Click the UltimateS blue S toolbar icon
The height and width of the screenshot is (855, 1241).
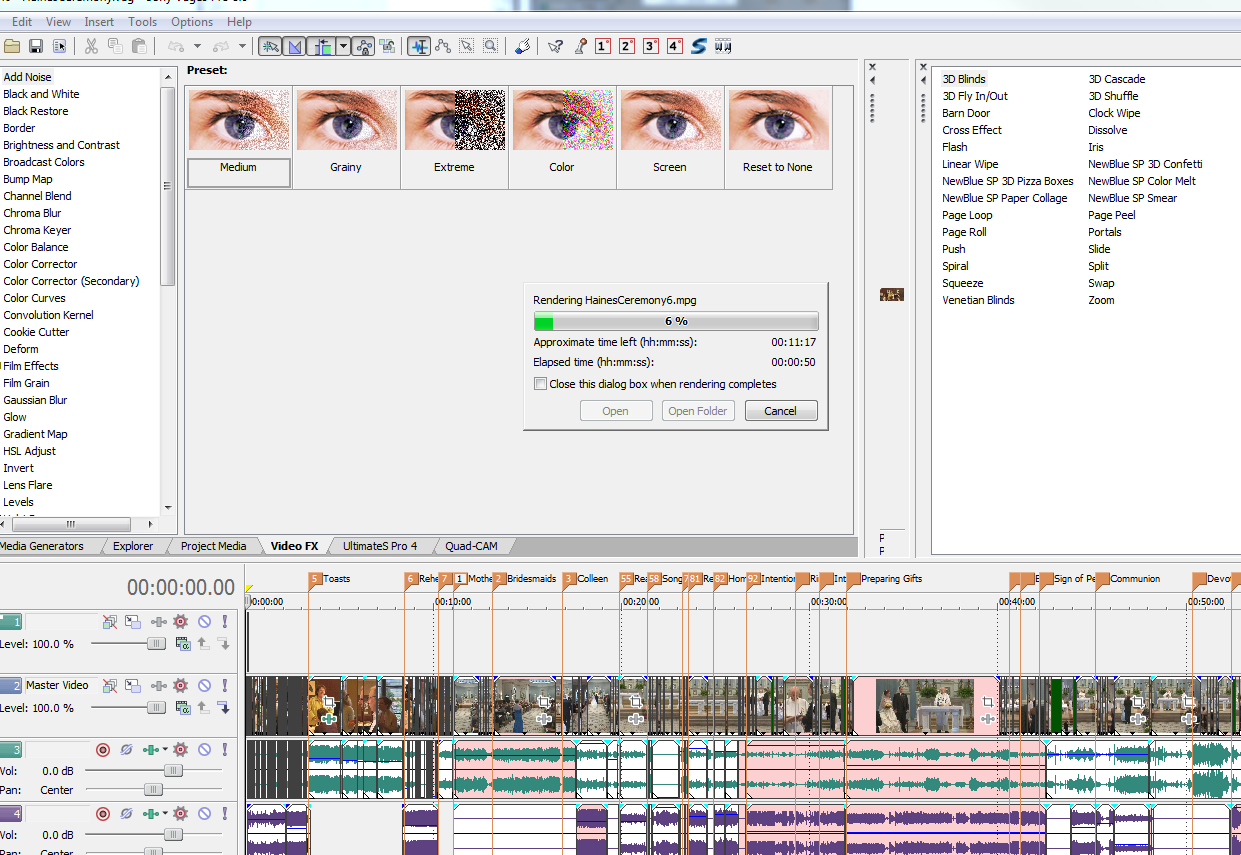pos(698,46)
